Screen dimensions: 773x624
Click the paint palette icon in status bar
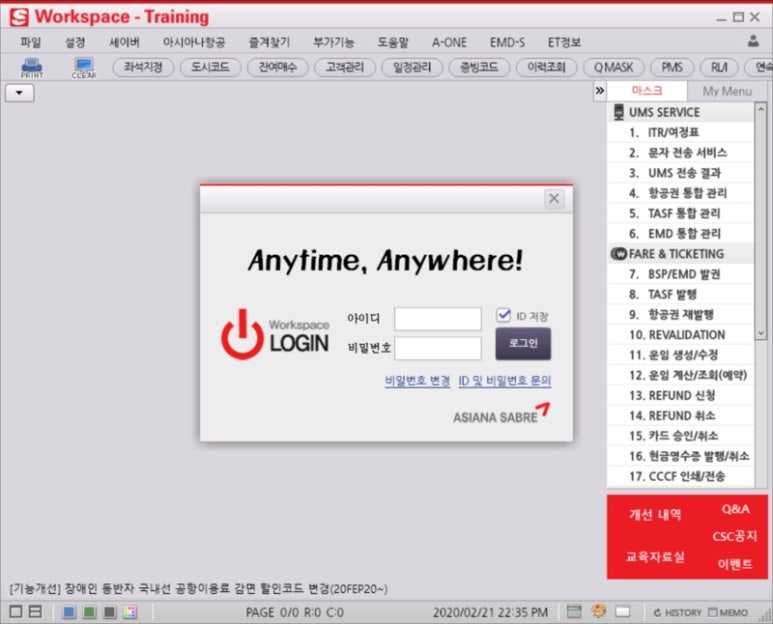(x=598, y=611)
